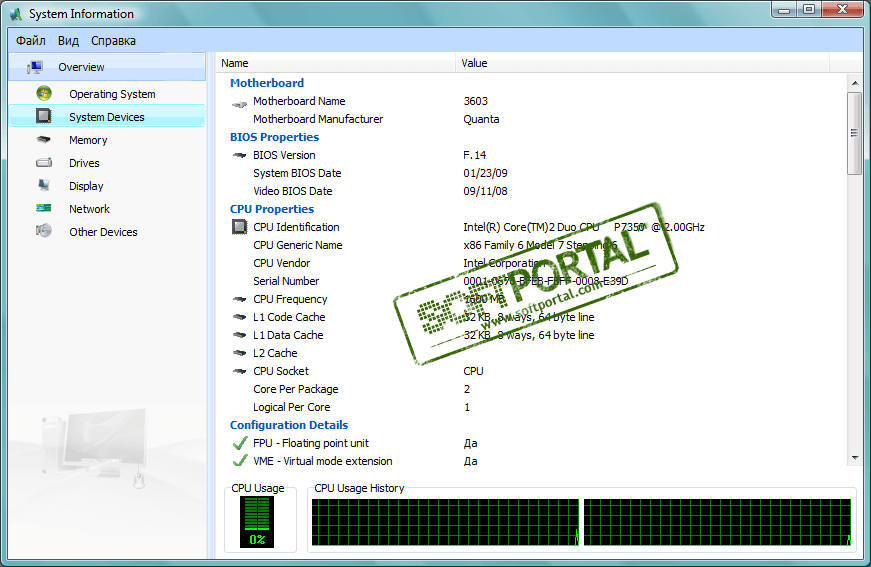Select Network category
Image resolution: width=871 pixels, height=567 pixels.
(x=107, y=209)
